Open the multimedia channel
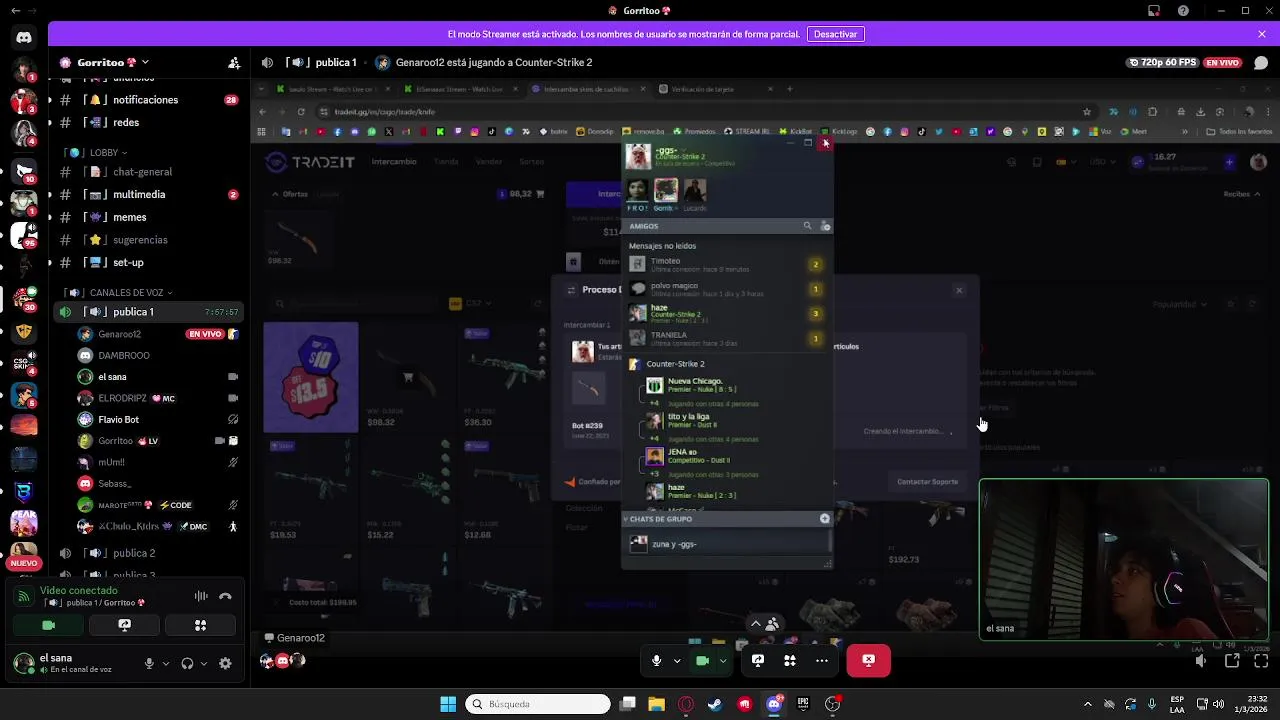The height and width of the screenshot is (720, 1280). [x=148, y=194]
